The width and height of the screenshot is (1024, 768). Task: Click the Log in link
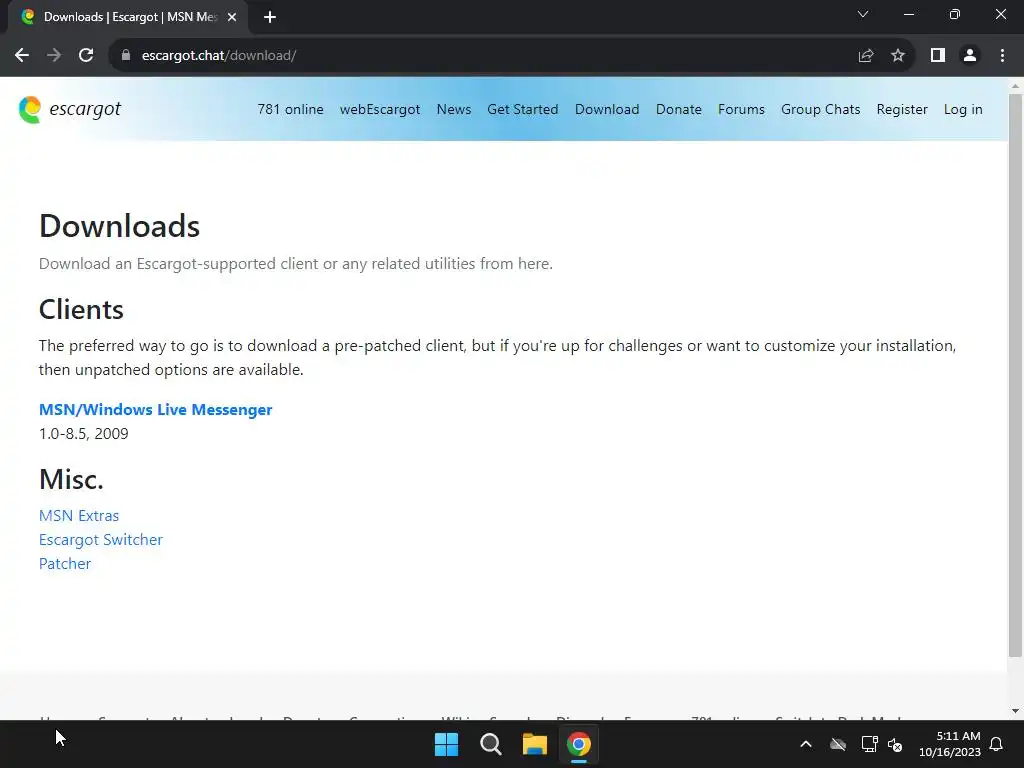pos(963,110)
